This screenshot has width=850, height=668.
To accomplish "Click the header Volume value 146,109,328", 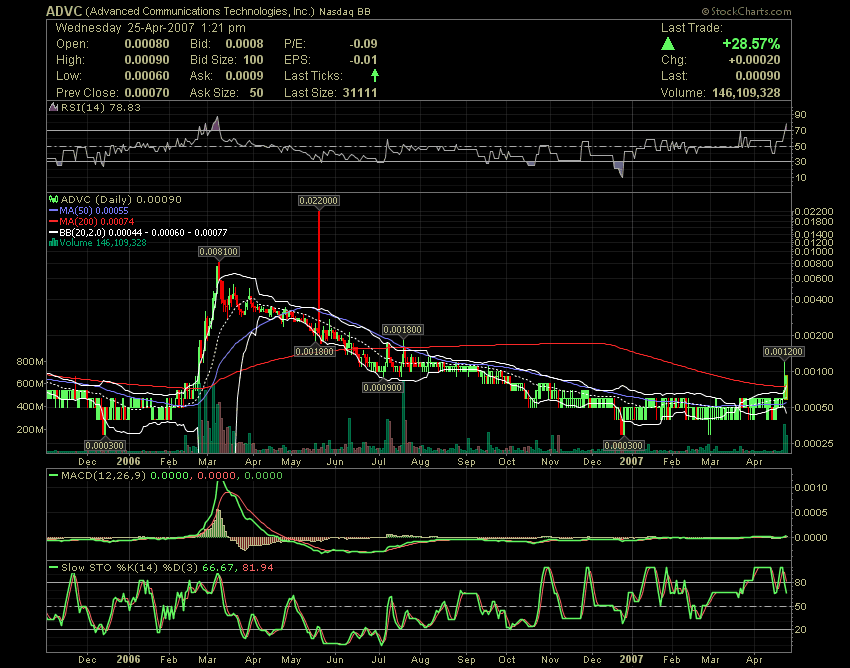I will (746, 93).
